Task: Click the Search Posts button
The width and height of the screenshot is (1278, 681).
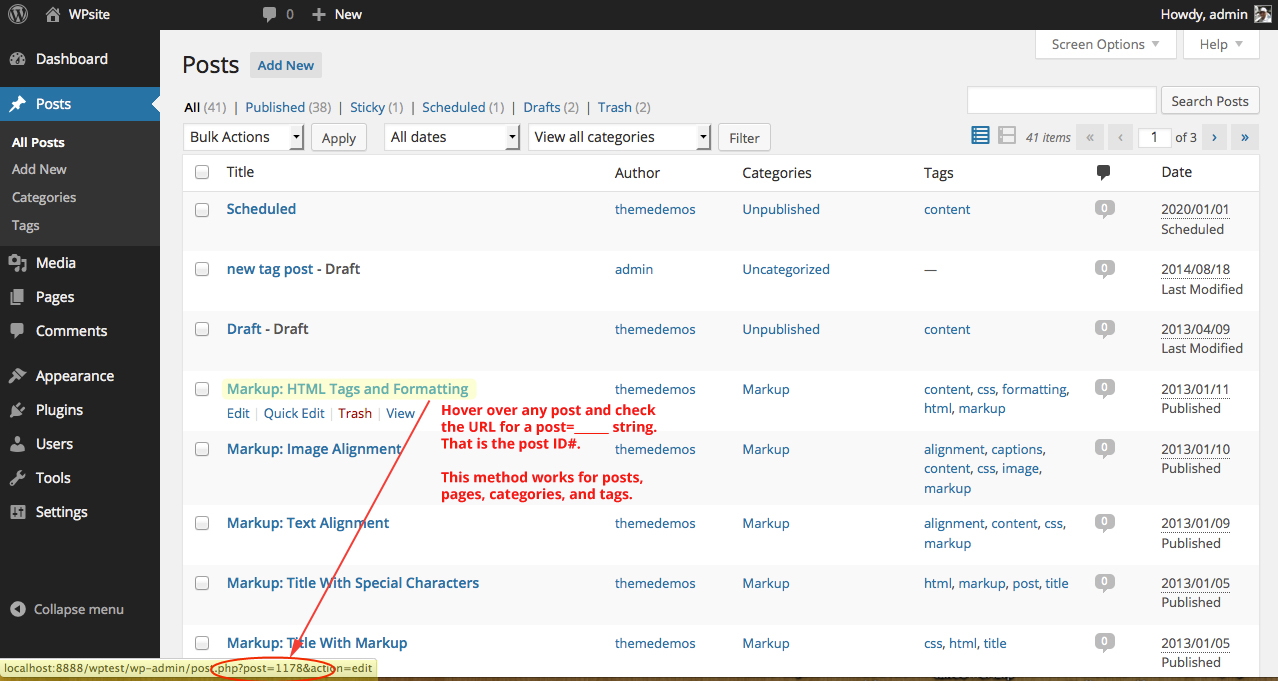Action: (1210, 101)
